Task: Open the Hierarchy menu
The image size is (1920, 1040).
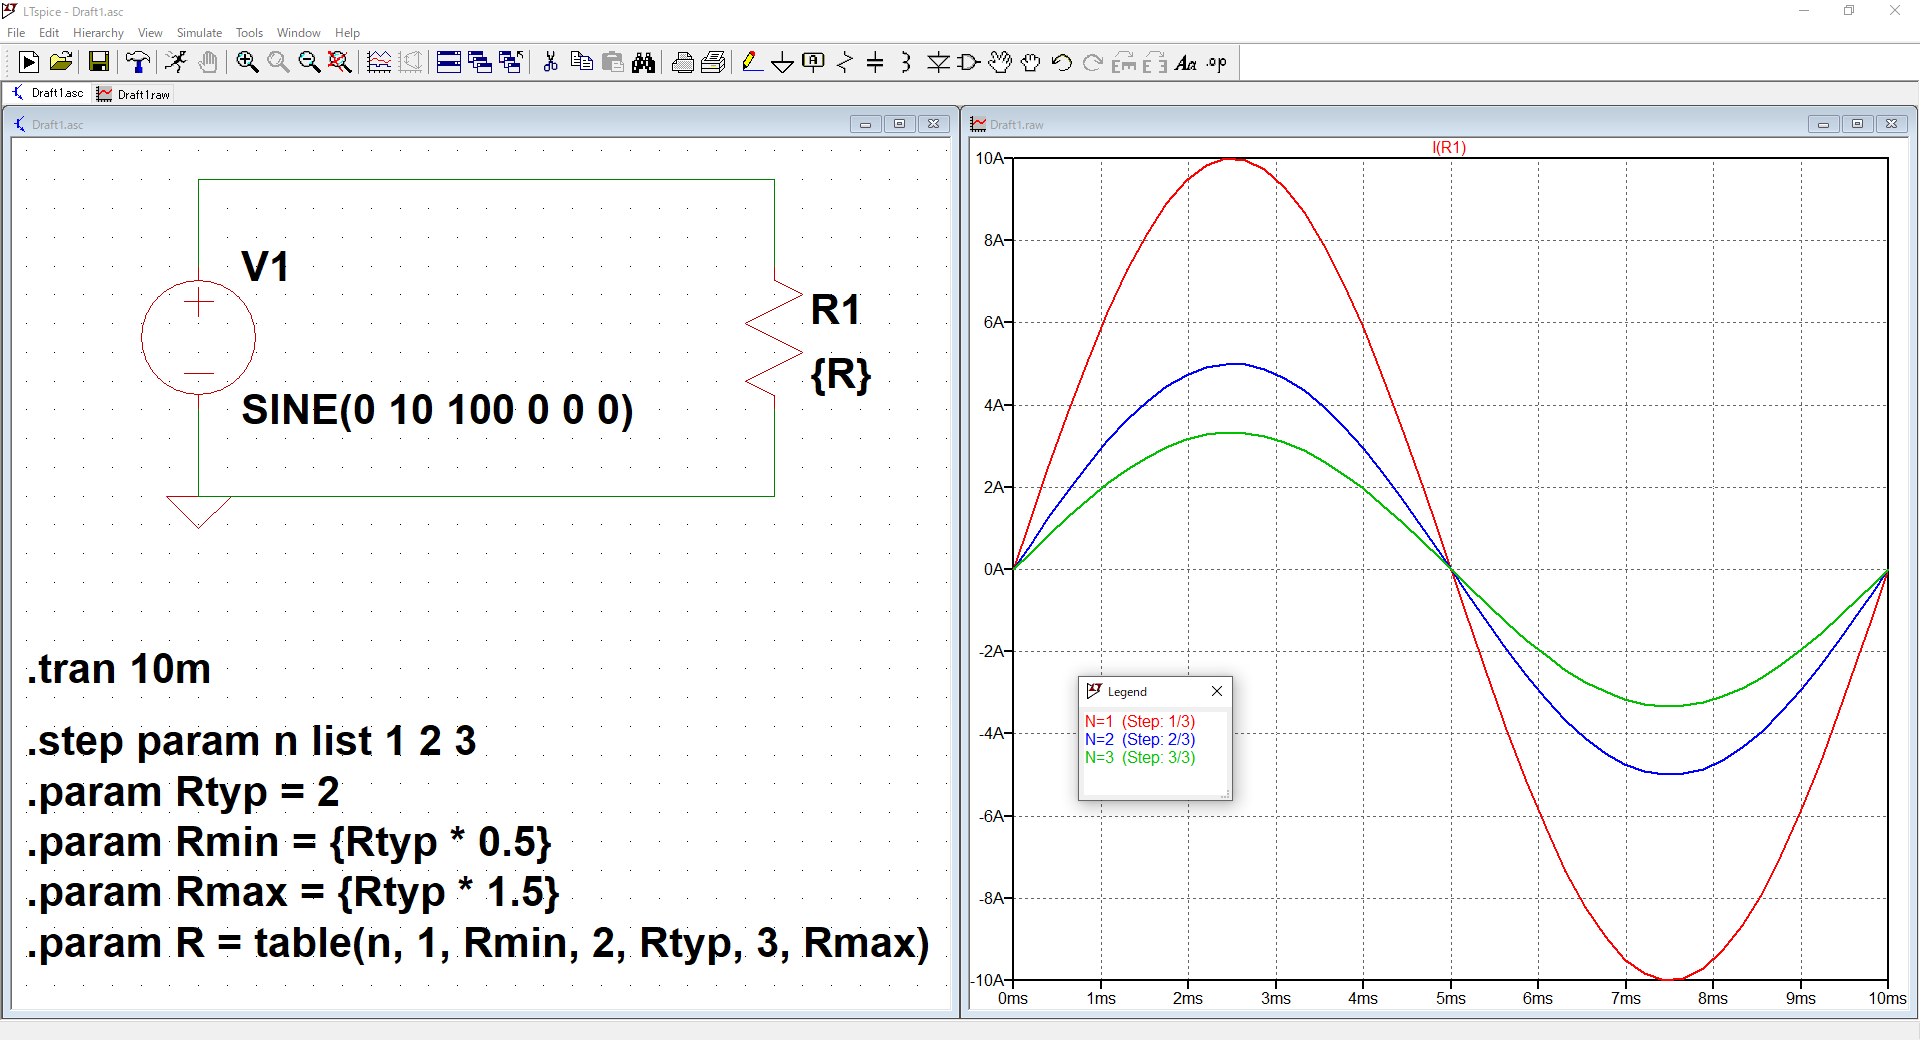Action: (98, 33)
